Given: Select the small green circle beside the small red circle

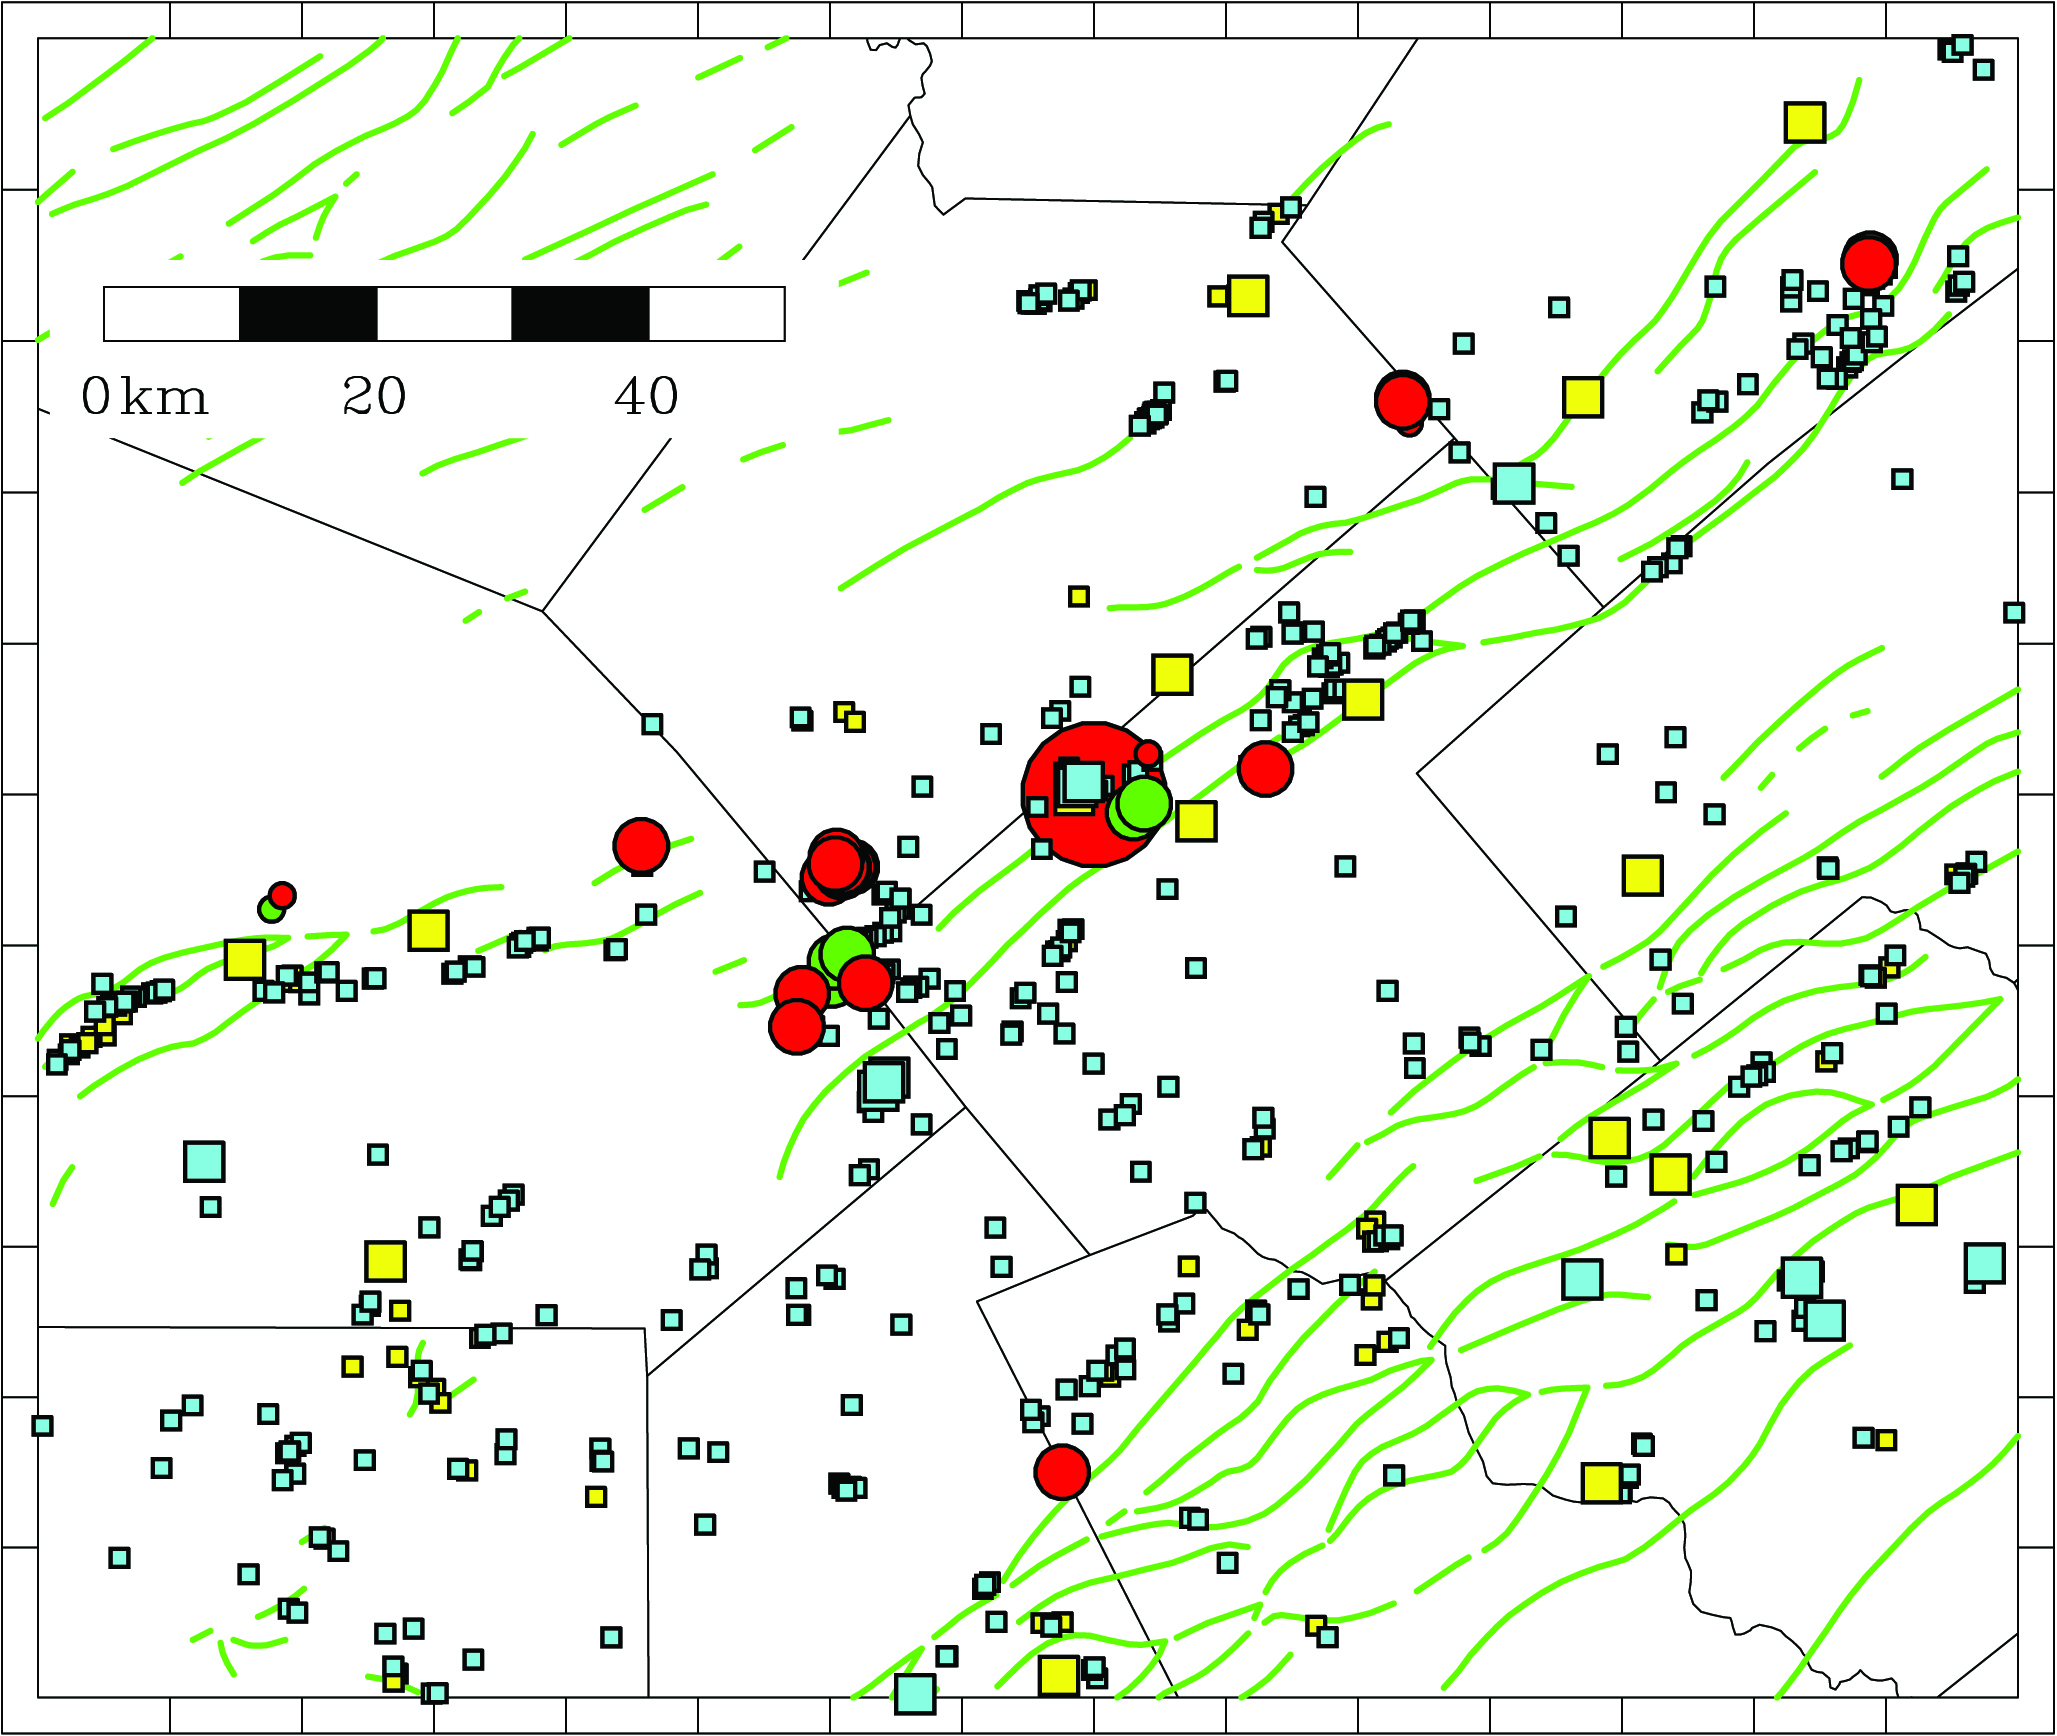Looking at the screenshot, I should point(271,909).
